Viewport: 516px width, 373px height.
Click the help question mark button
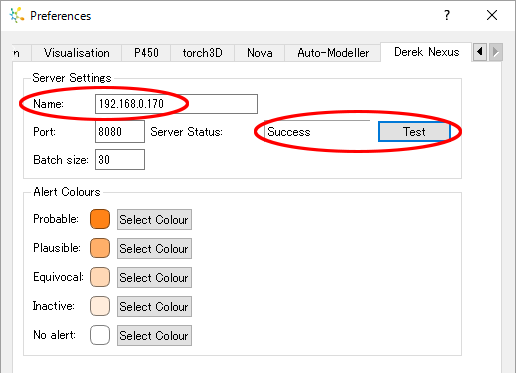(447, 15)
